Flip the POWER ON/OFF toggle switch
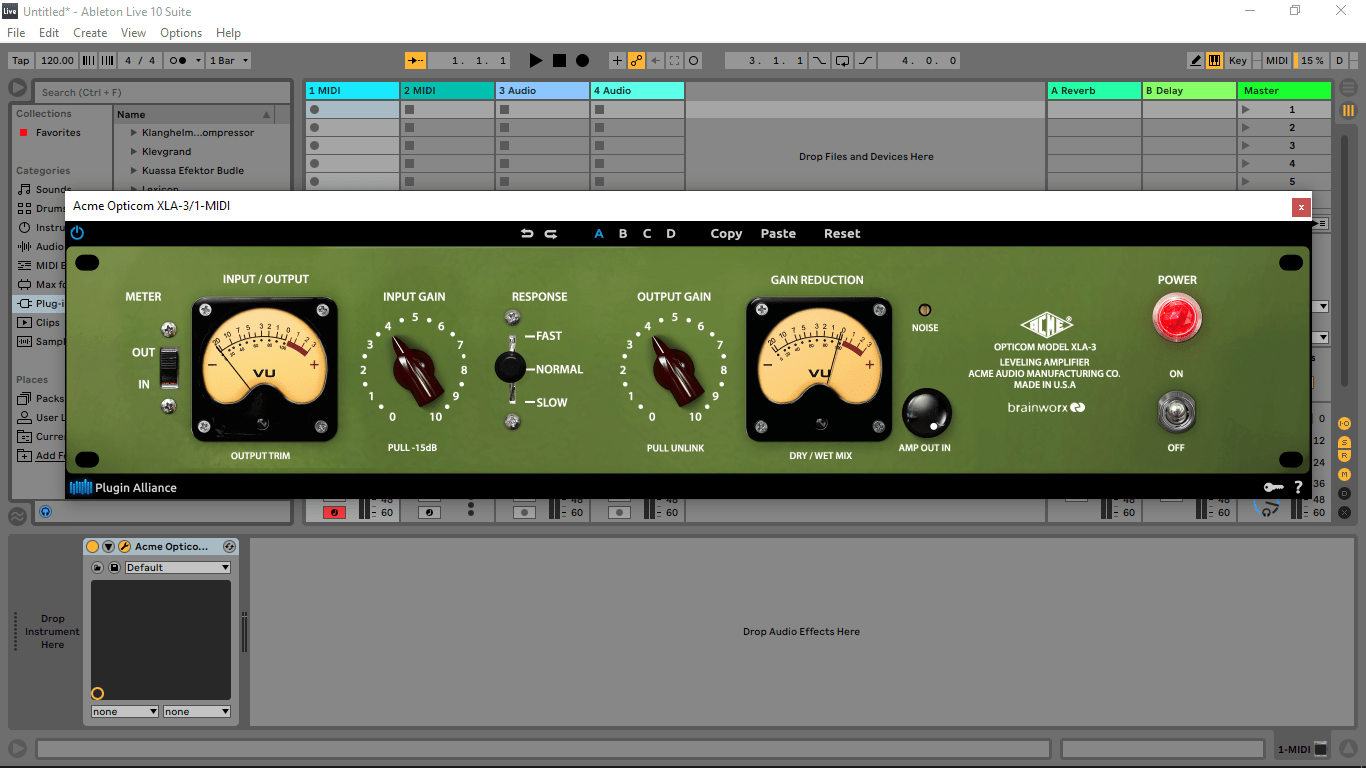 tap(1176, 412)
